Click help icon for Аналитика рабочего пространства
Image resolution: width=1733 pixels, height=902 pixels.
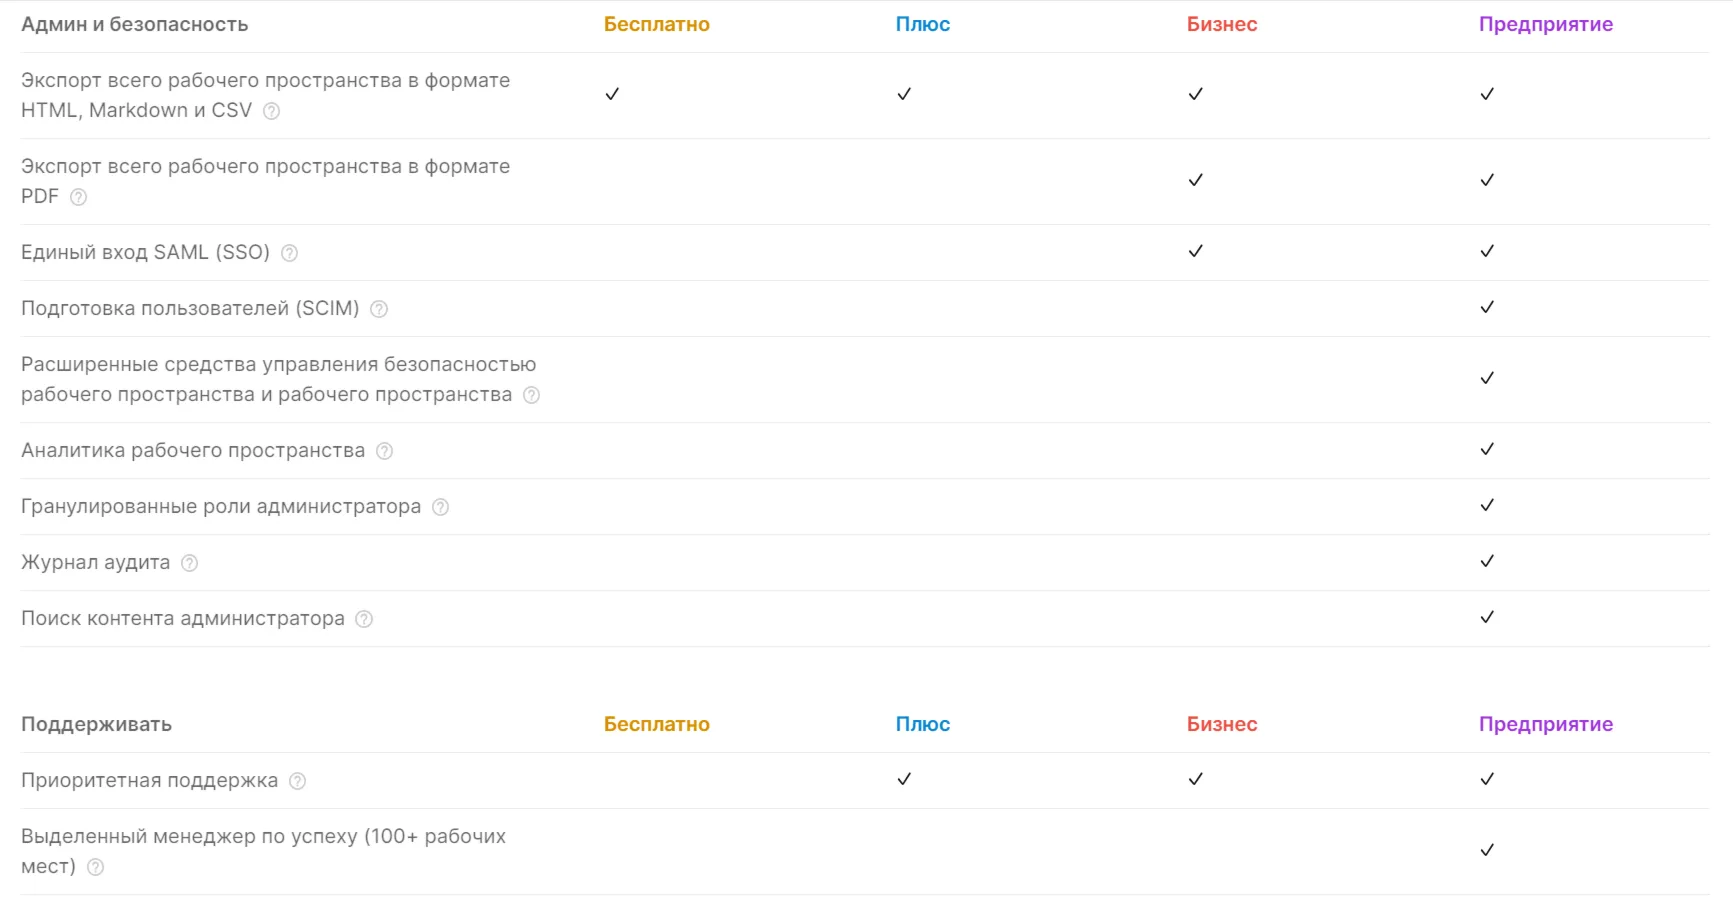point(384,451)
